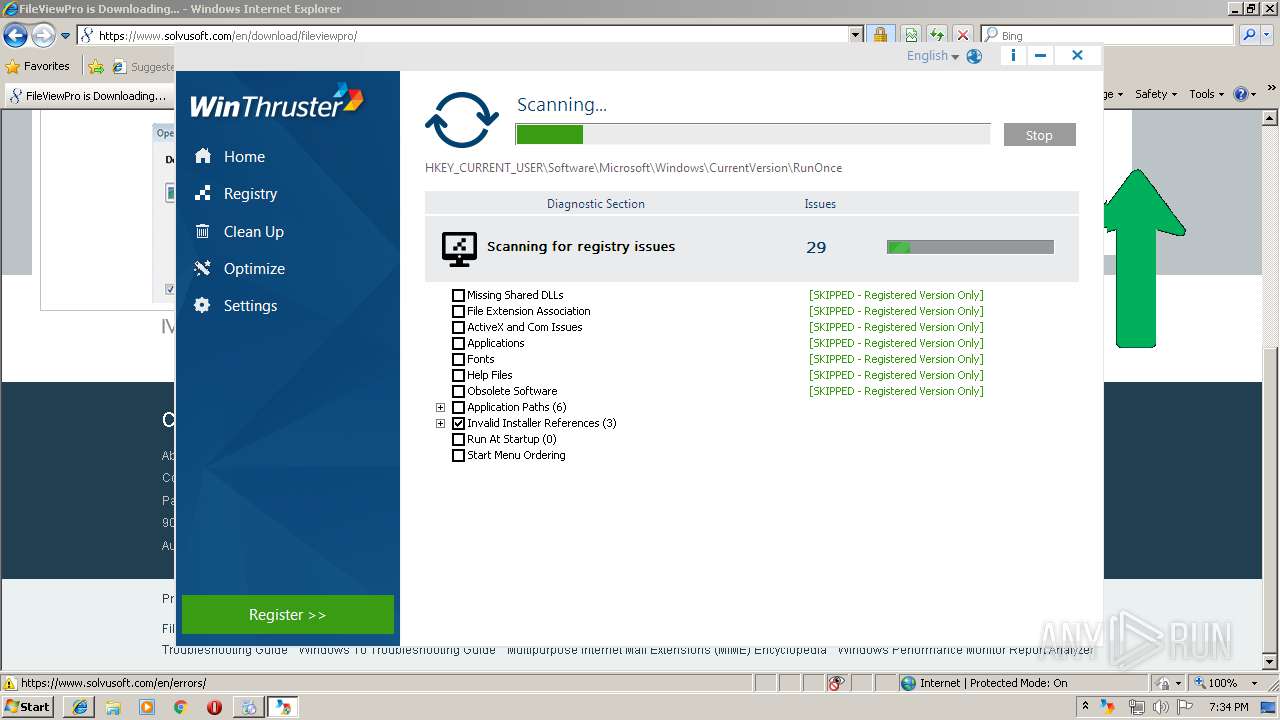Screen dimensions: 1280x720
Task: Click the Diagnostic Section column header
Action: pos(596,203)
